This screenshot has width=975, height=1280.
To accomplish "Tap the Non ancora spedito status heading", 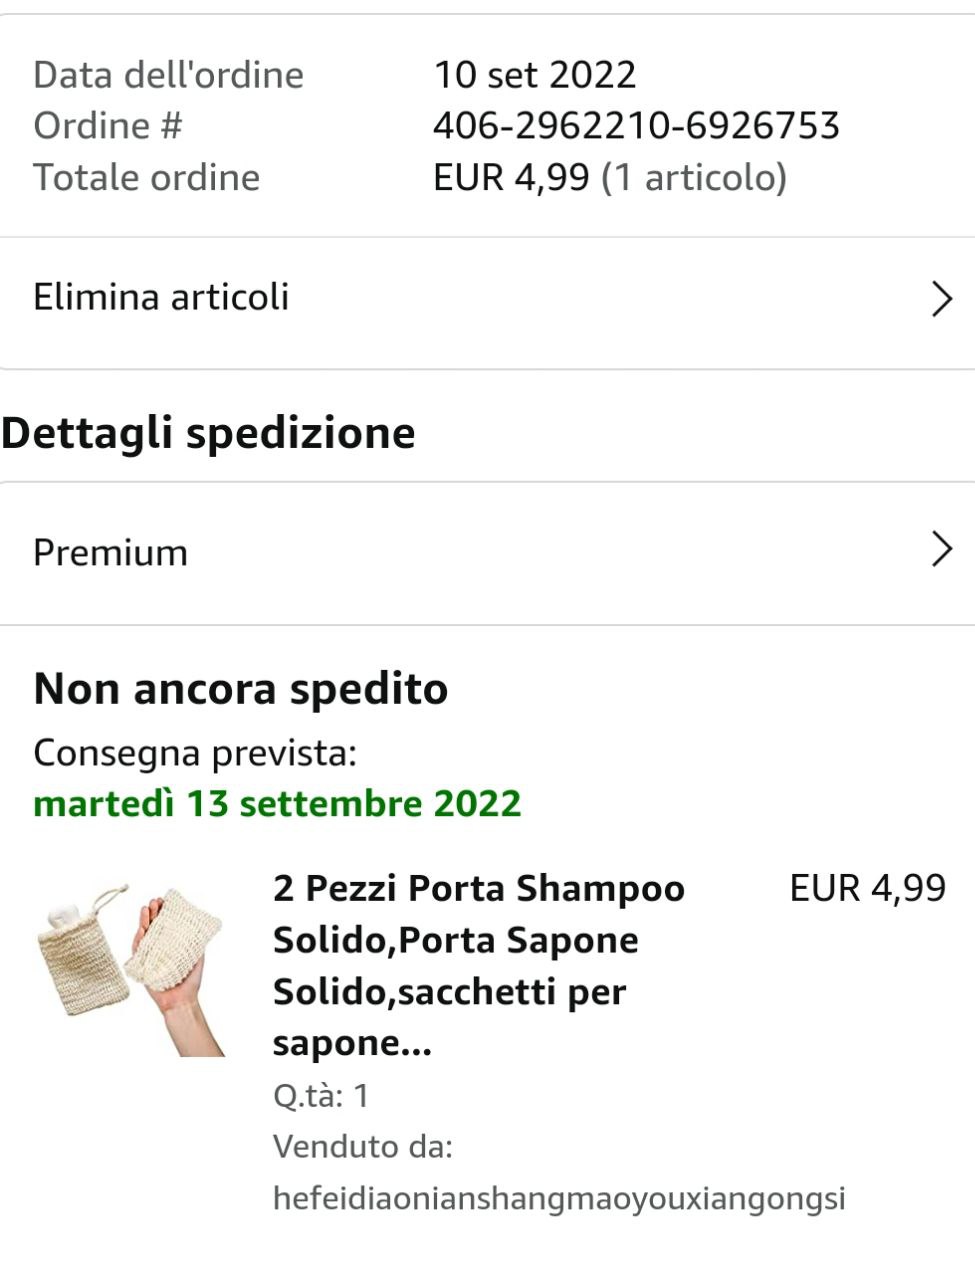I will click(241, 690).
